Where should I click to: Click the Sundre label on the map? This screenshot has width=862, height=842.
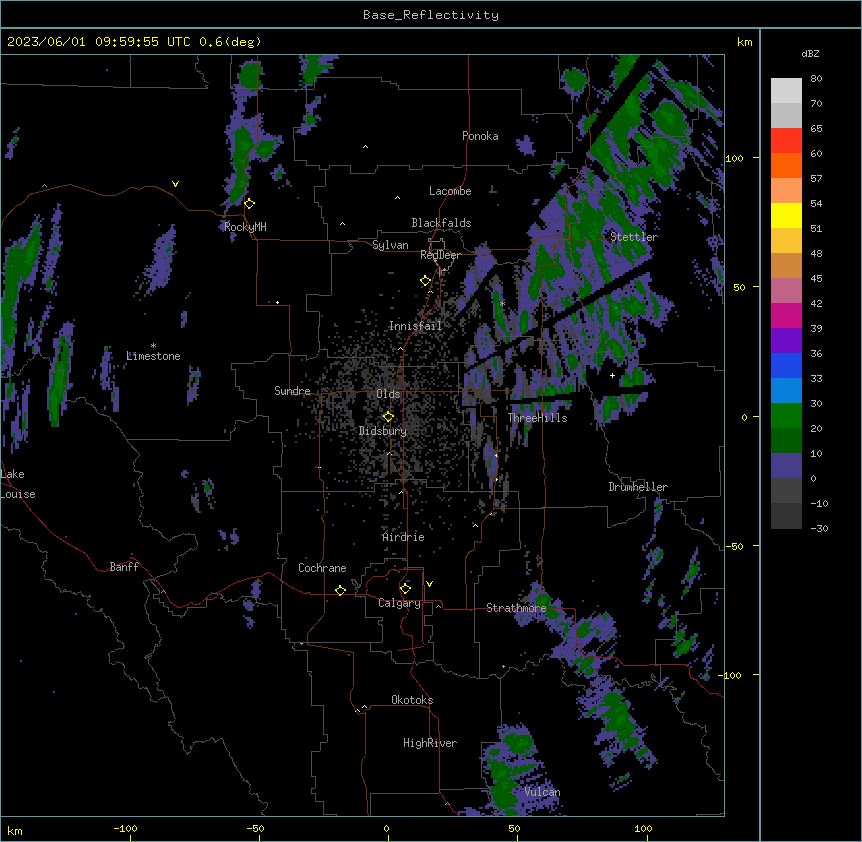point(292,391)
